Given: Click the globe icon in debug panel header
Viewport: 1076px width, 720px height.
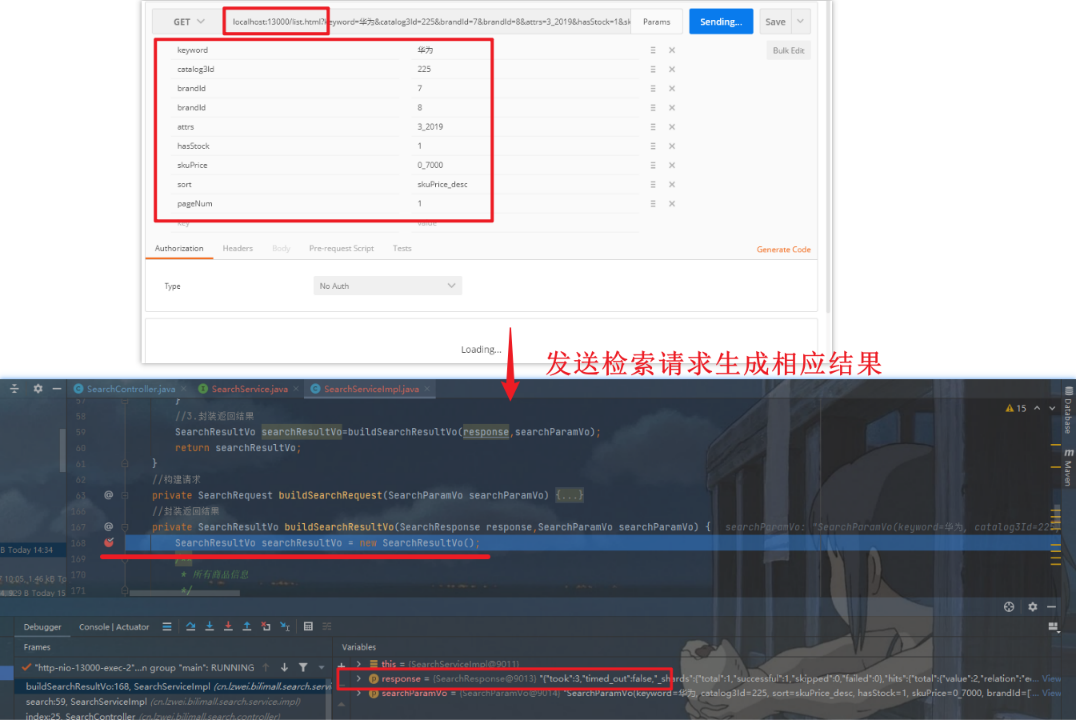Looking at the screenshot, I should click(1009, 607).
